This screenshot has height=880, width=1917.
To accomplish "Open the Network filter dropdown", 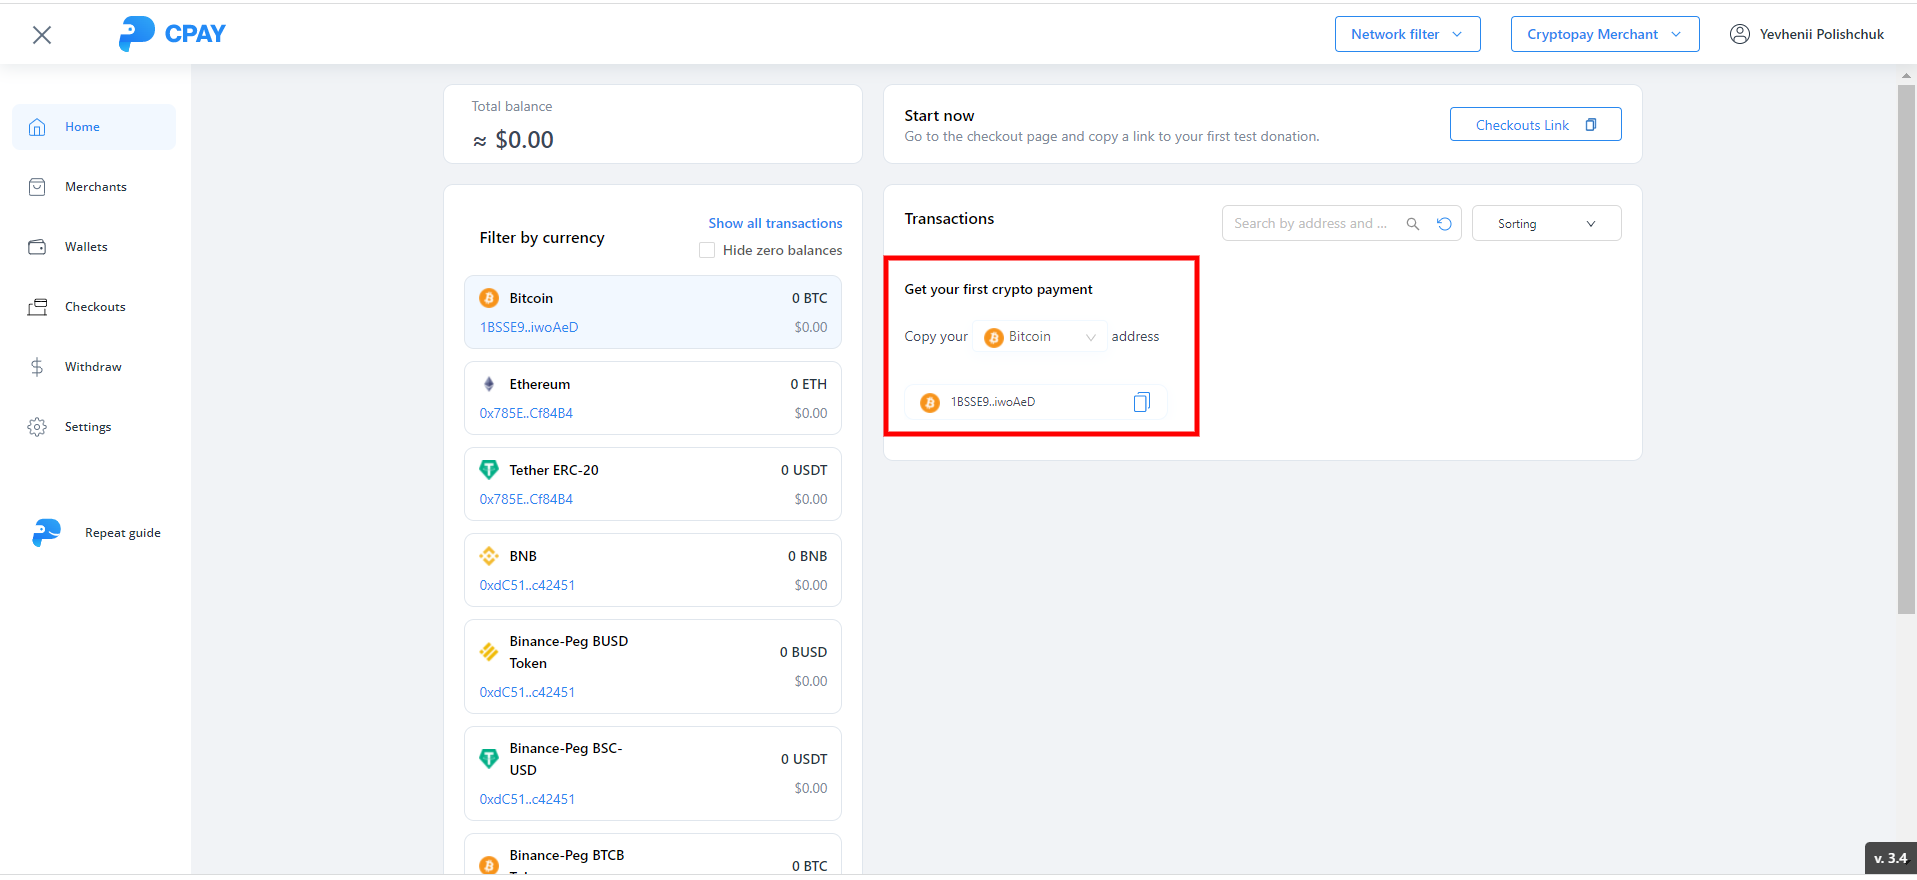I will tap(1407, 34).
